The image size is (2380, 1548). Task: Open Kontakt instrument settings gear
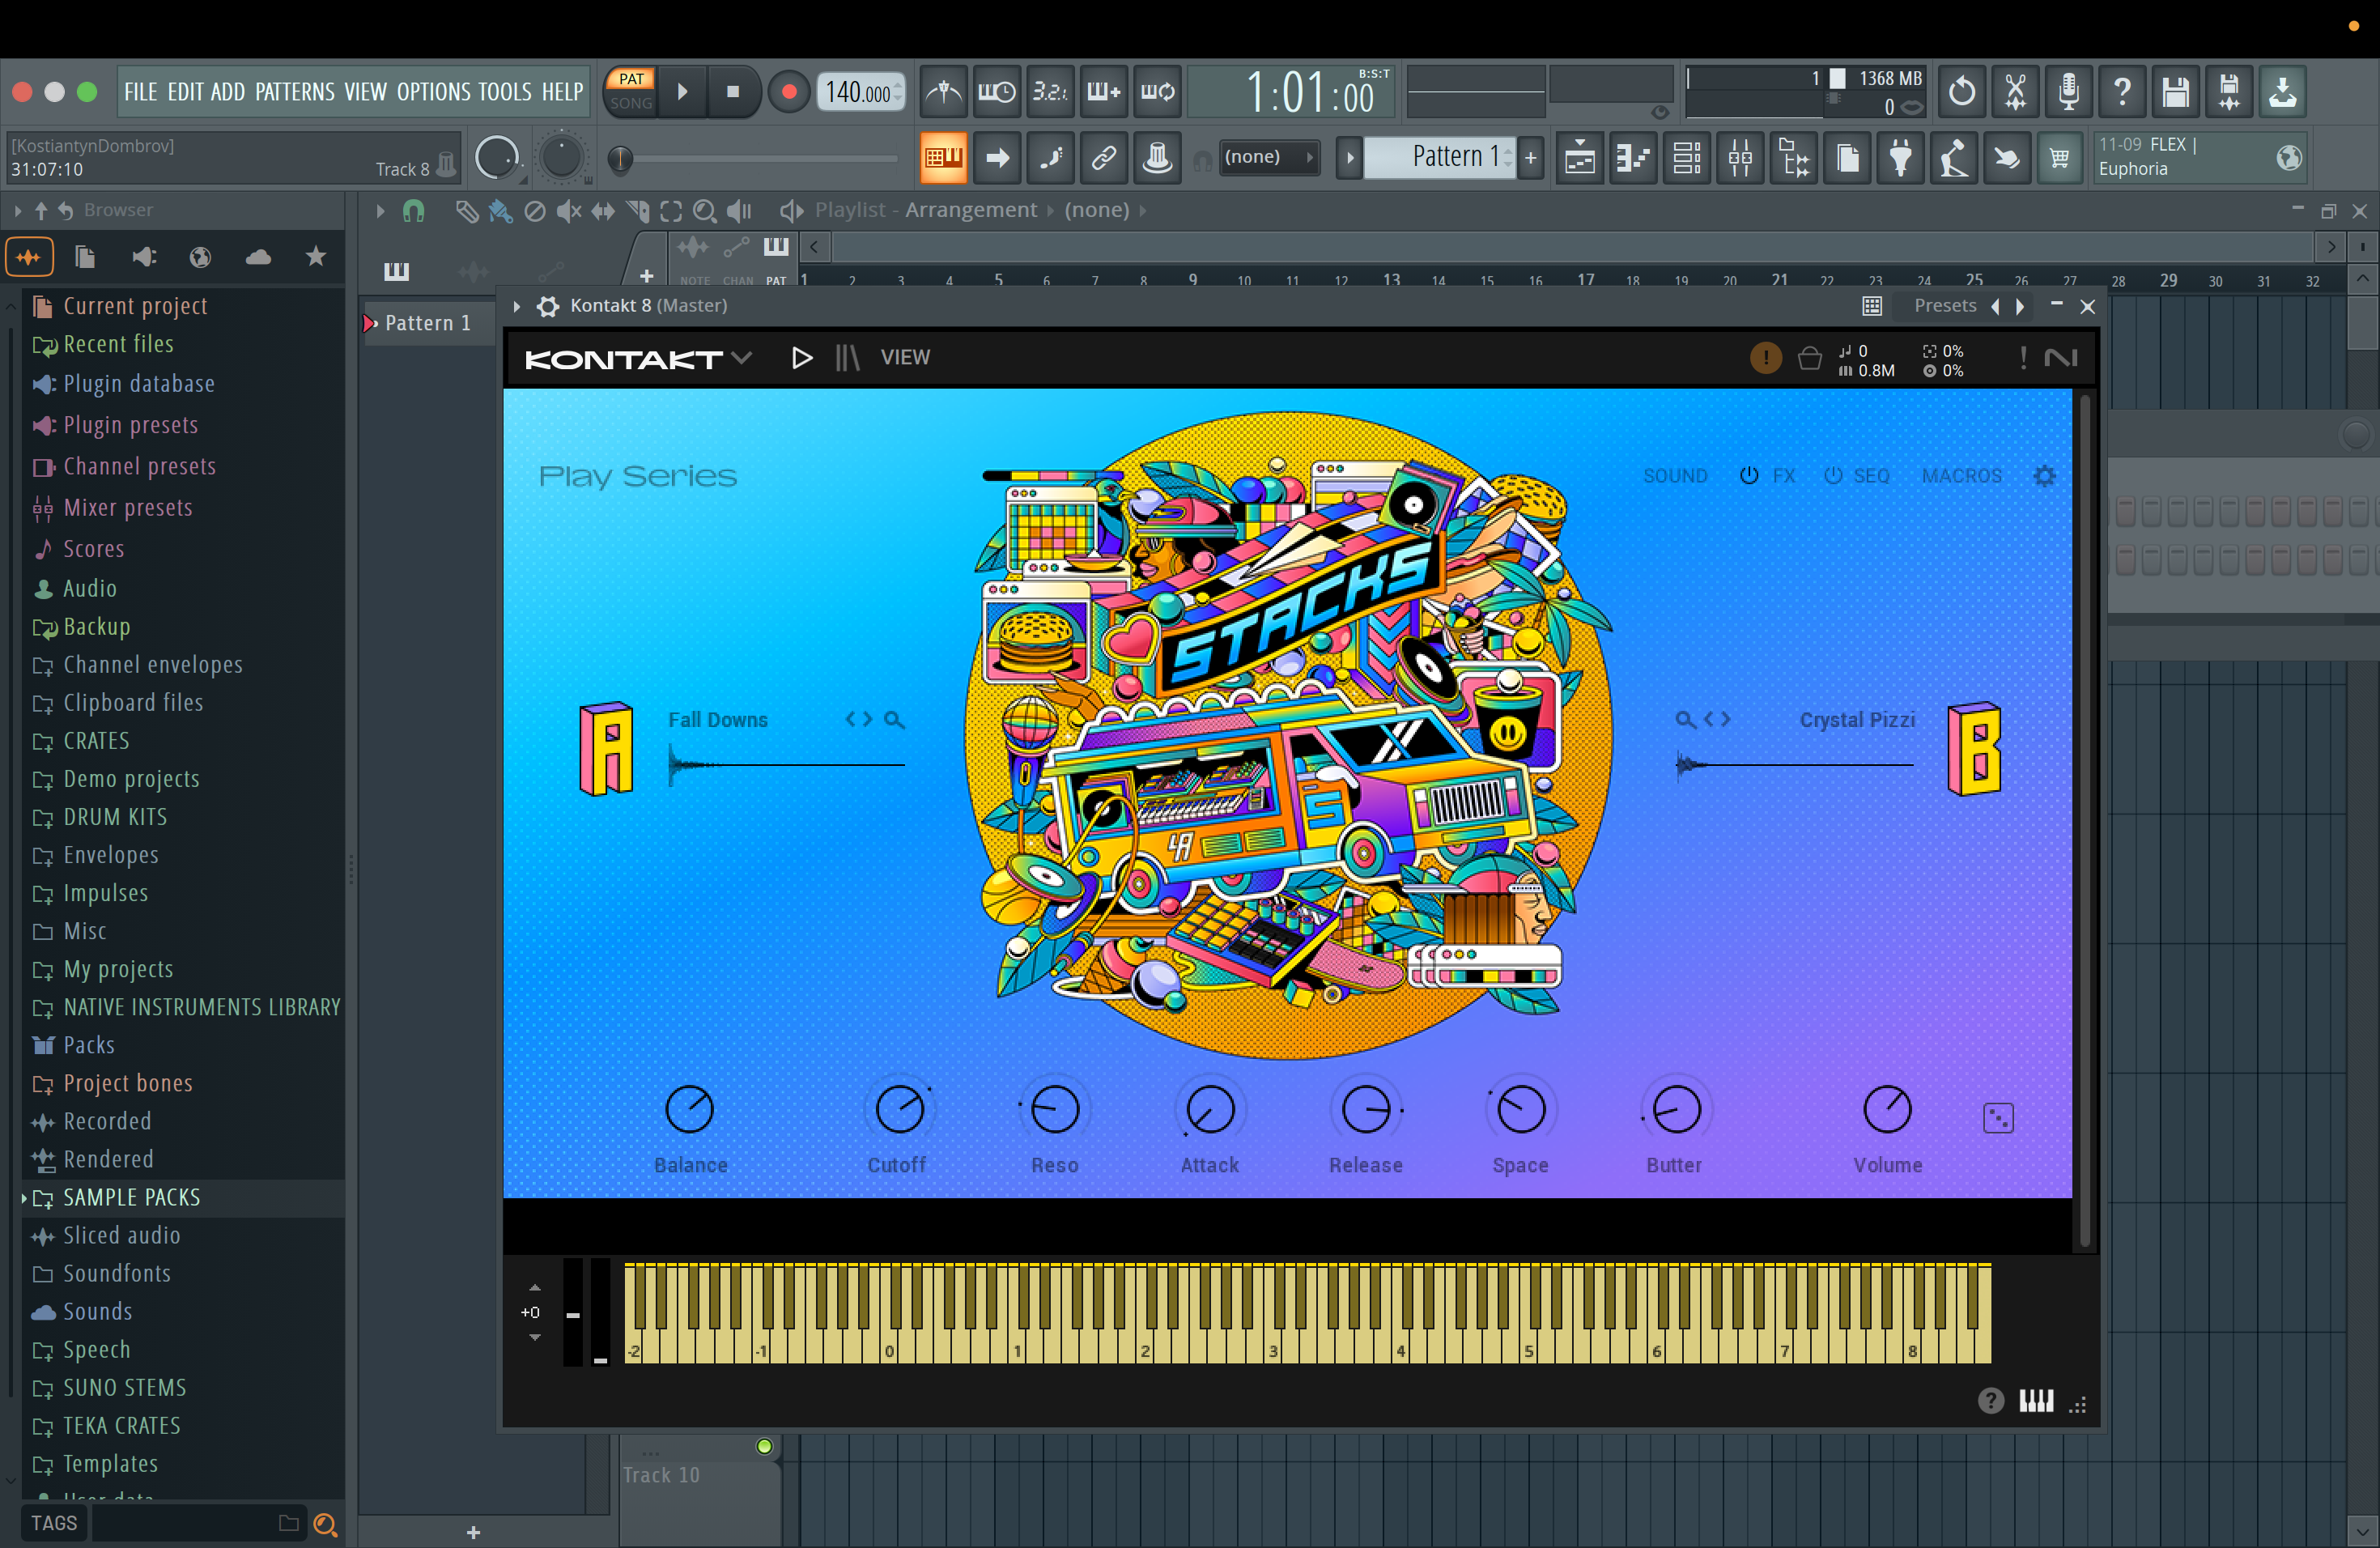(2044, 476)
